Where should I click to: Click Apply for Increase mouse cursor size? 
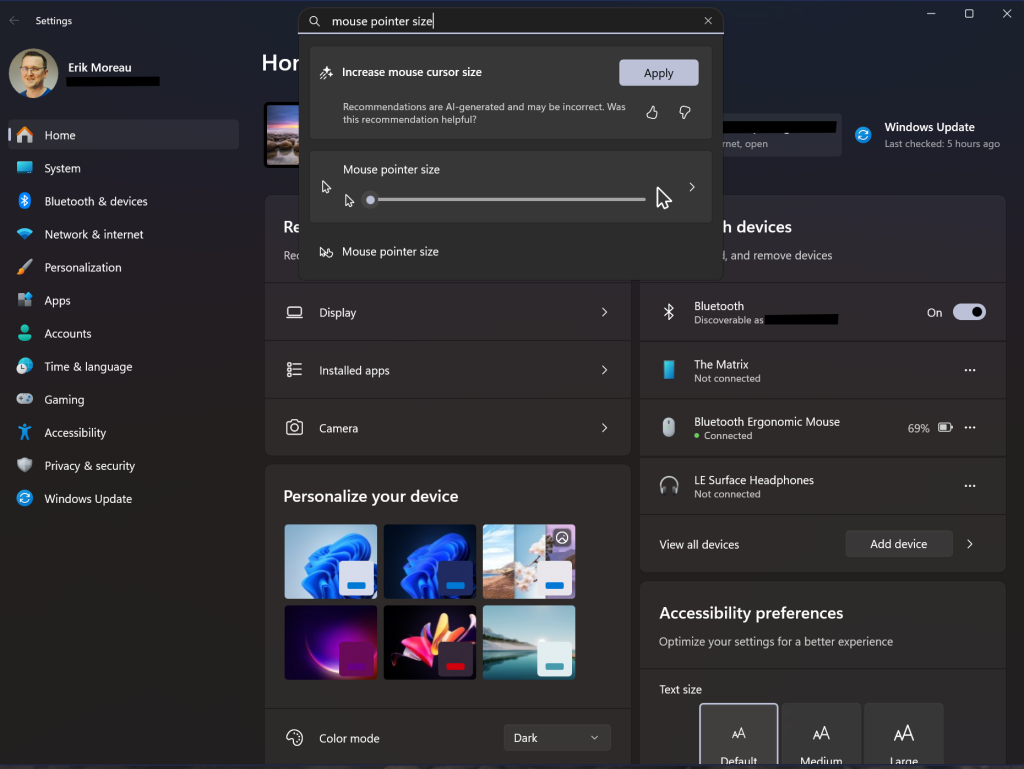point(658,73)
